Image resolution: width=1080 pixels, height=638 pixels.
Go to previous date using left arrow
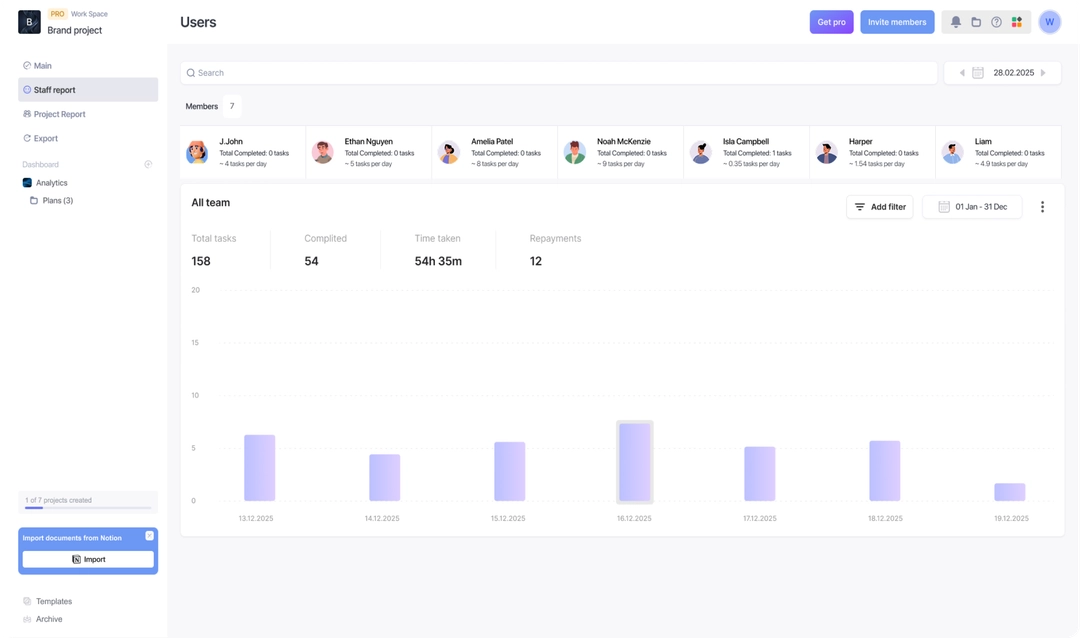[x=962, y=73]
